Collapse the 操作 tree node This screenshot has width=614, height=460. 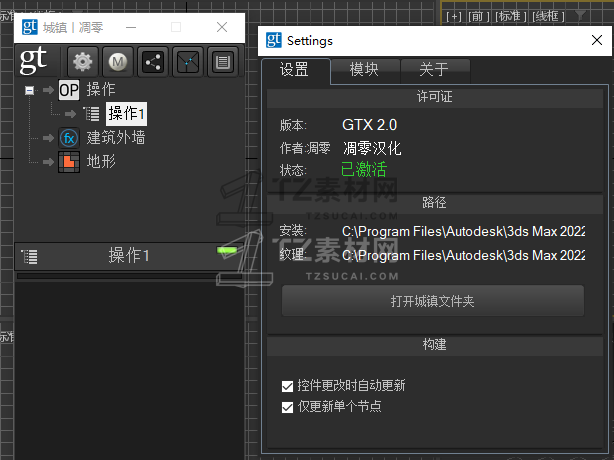coord(29,90)
